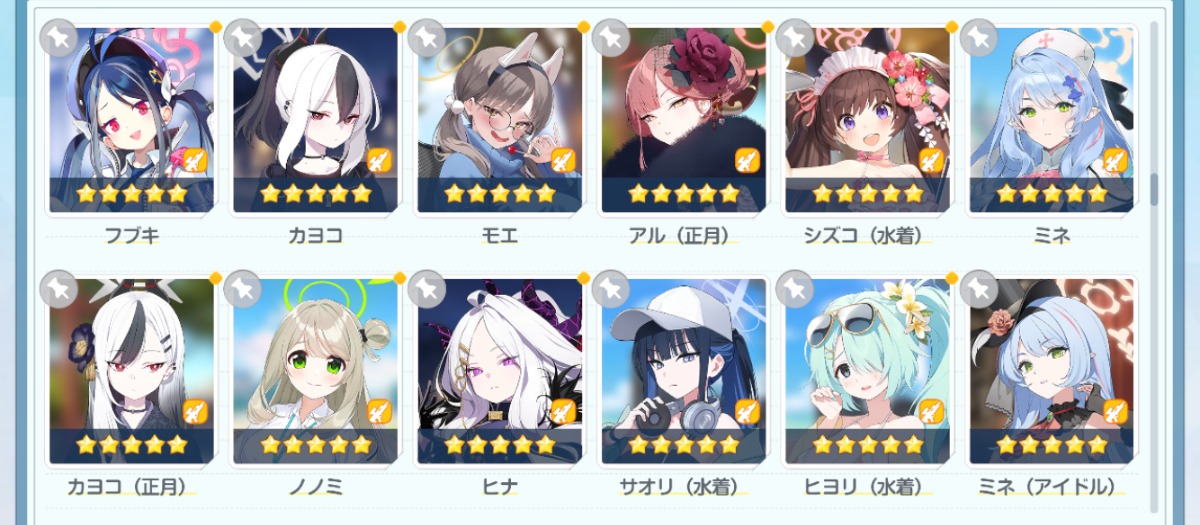Open the ノノミ student card
1200x525 pixels.
point(316,371)
